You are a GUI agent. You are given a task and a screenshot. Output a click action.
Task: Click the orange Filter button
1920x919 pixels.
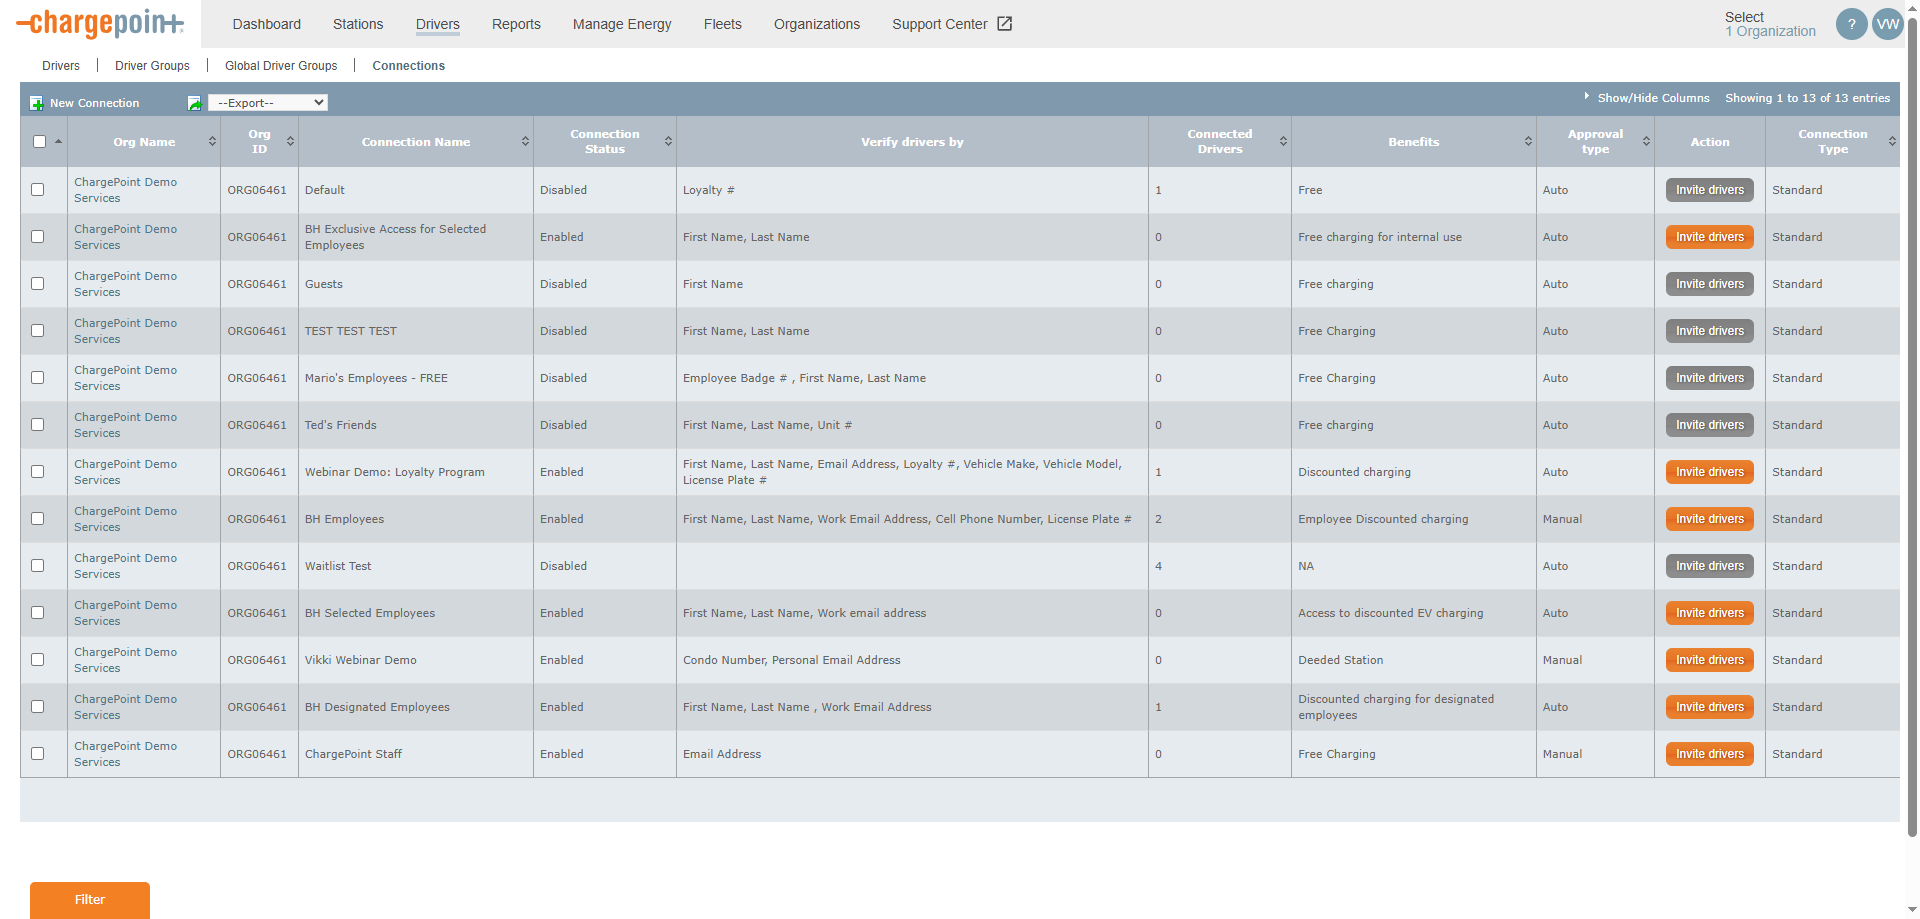(90, 900)
